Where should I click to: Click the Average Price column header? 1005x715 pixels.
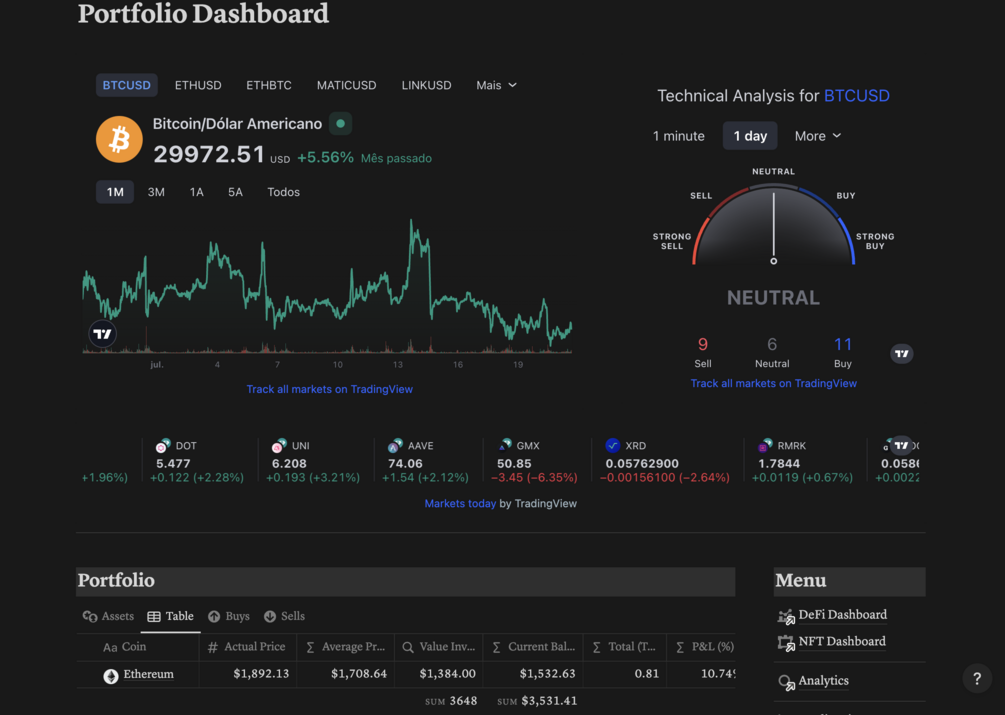pos(345,648)
